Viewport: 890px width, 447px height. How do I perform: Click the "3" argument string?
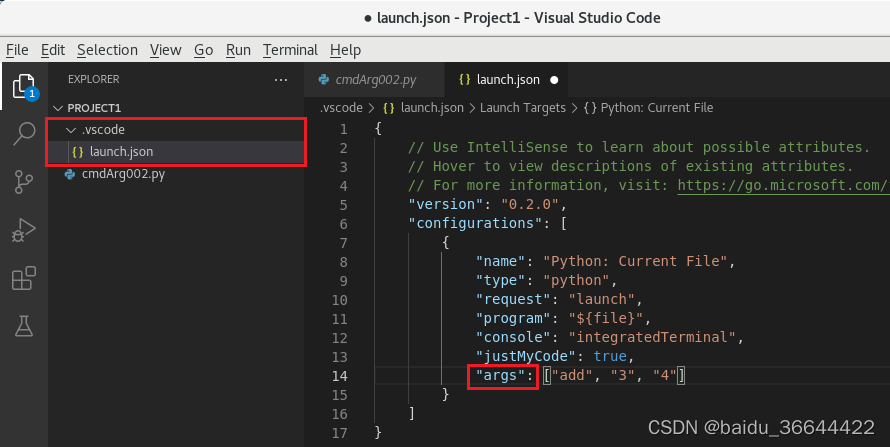click(623, 376)
